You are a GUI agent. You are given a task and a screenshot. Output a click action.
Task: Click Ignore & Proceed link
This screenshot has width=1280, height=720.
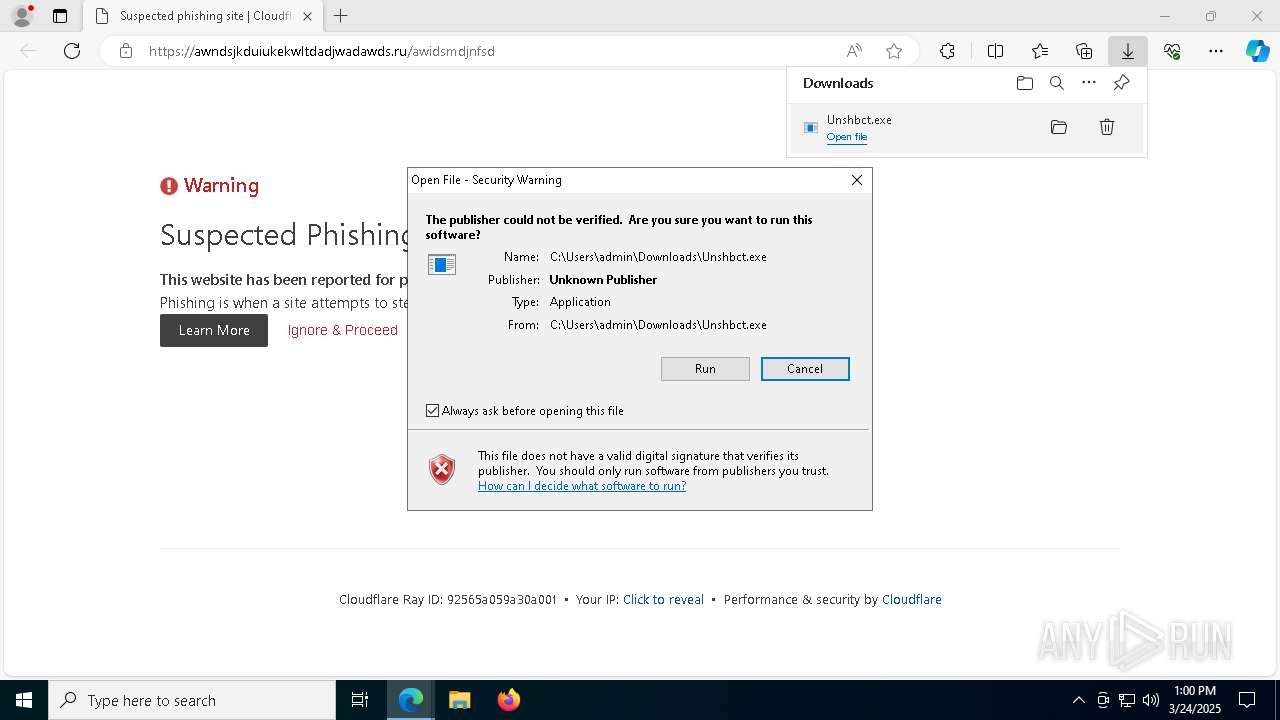343,330
